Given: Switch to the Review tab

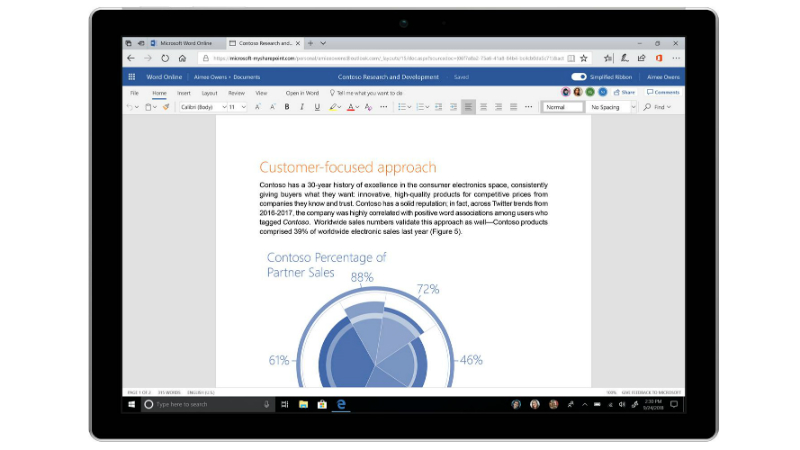Looking at the screenshot, I should (x=236, y=93).
